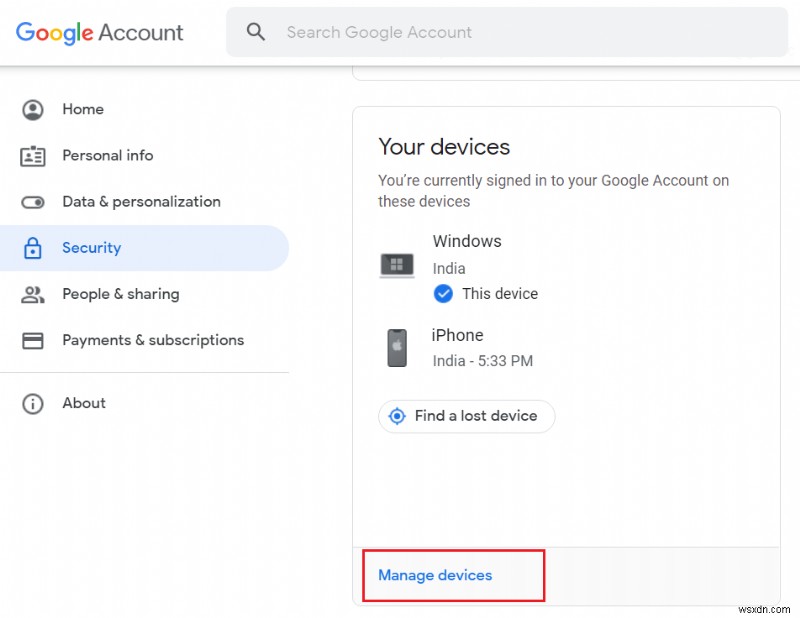The image size is (800, 618).
Task: Open the Security menu entry
Action: [x=92, y=247]
